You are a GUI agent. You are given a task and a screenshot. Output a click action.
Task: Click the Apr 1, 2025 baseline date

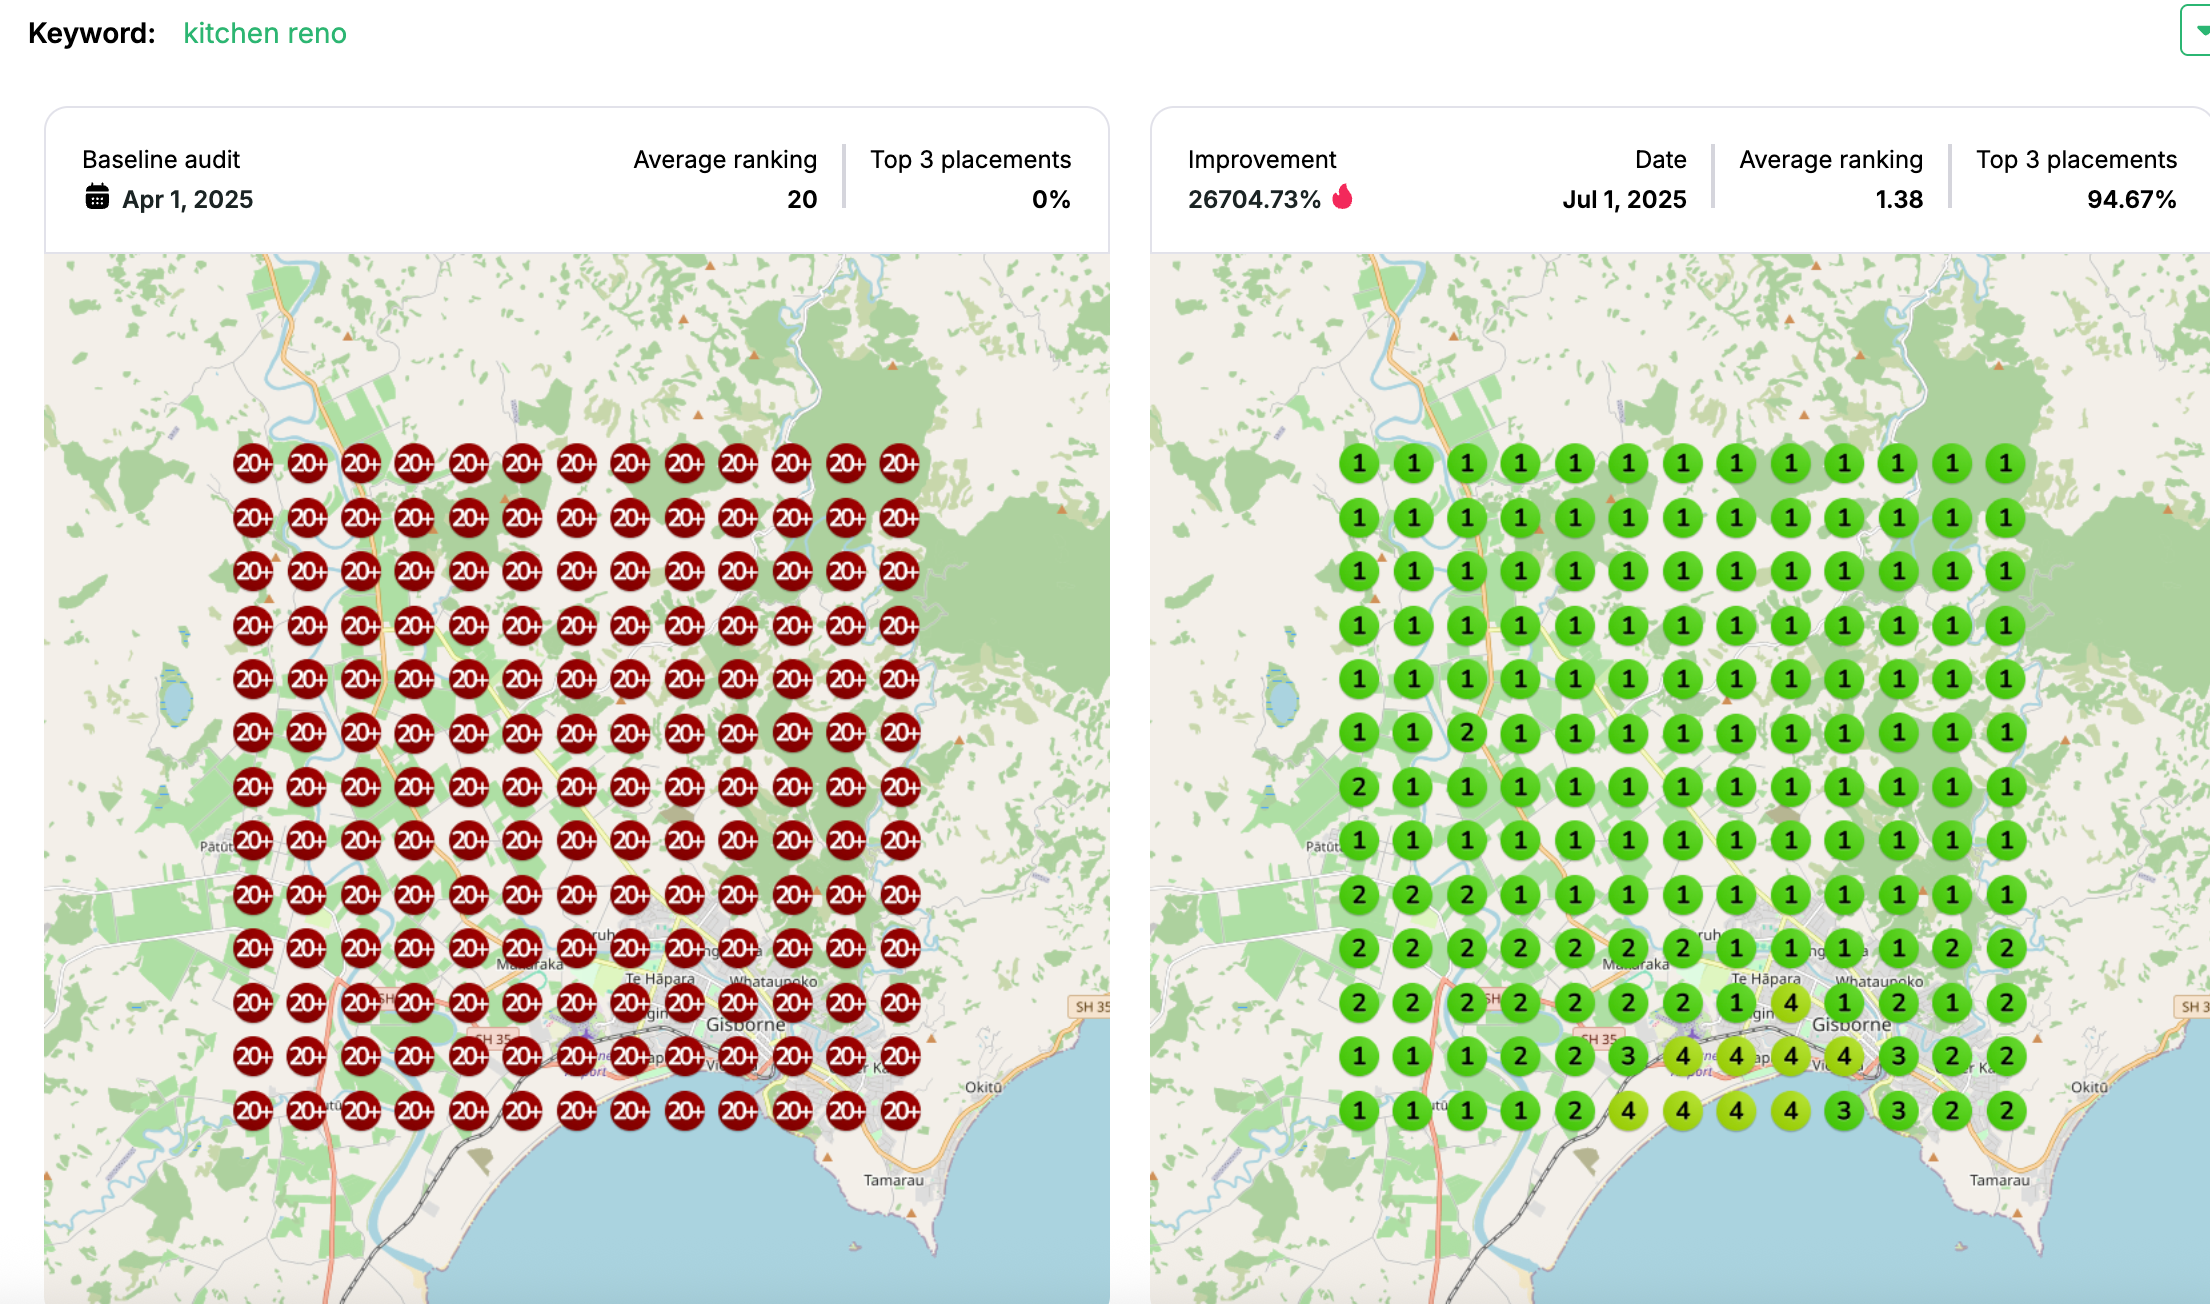188,199
